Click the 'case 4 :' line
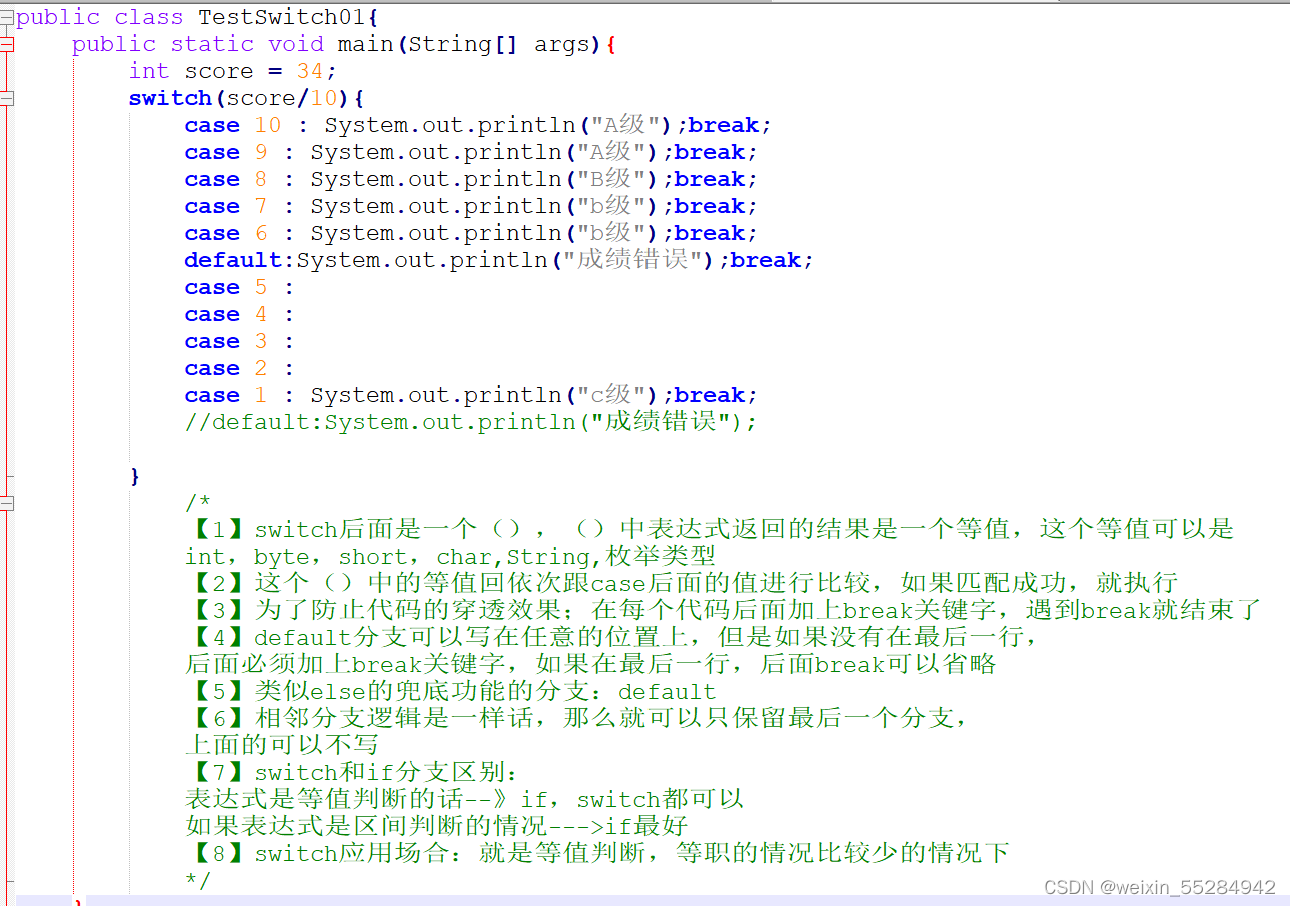Image resolution: width=1290 pixels, height=906 pixels. coord(239,314)
